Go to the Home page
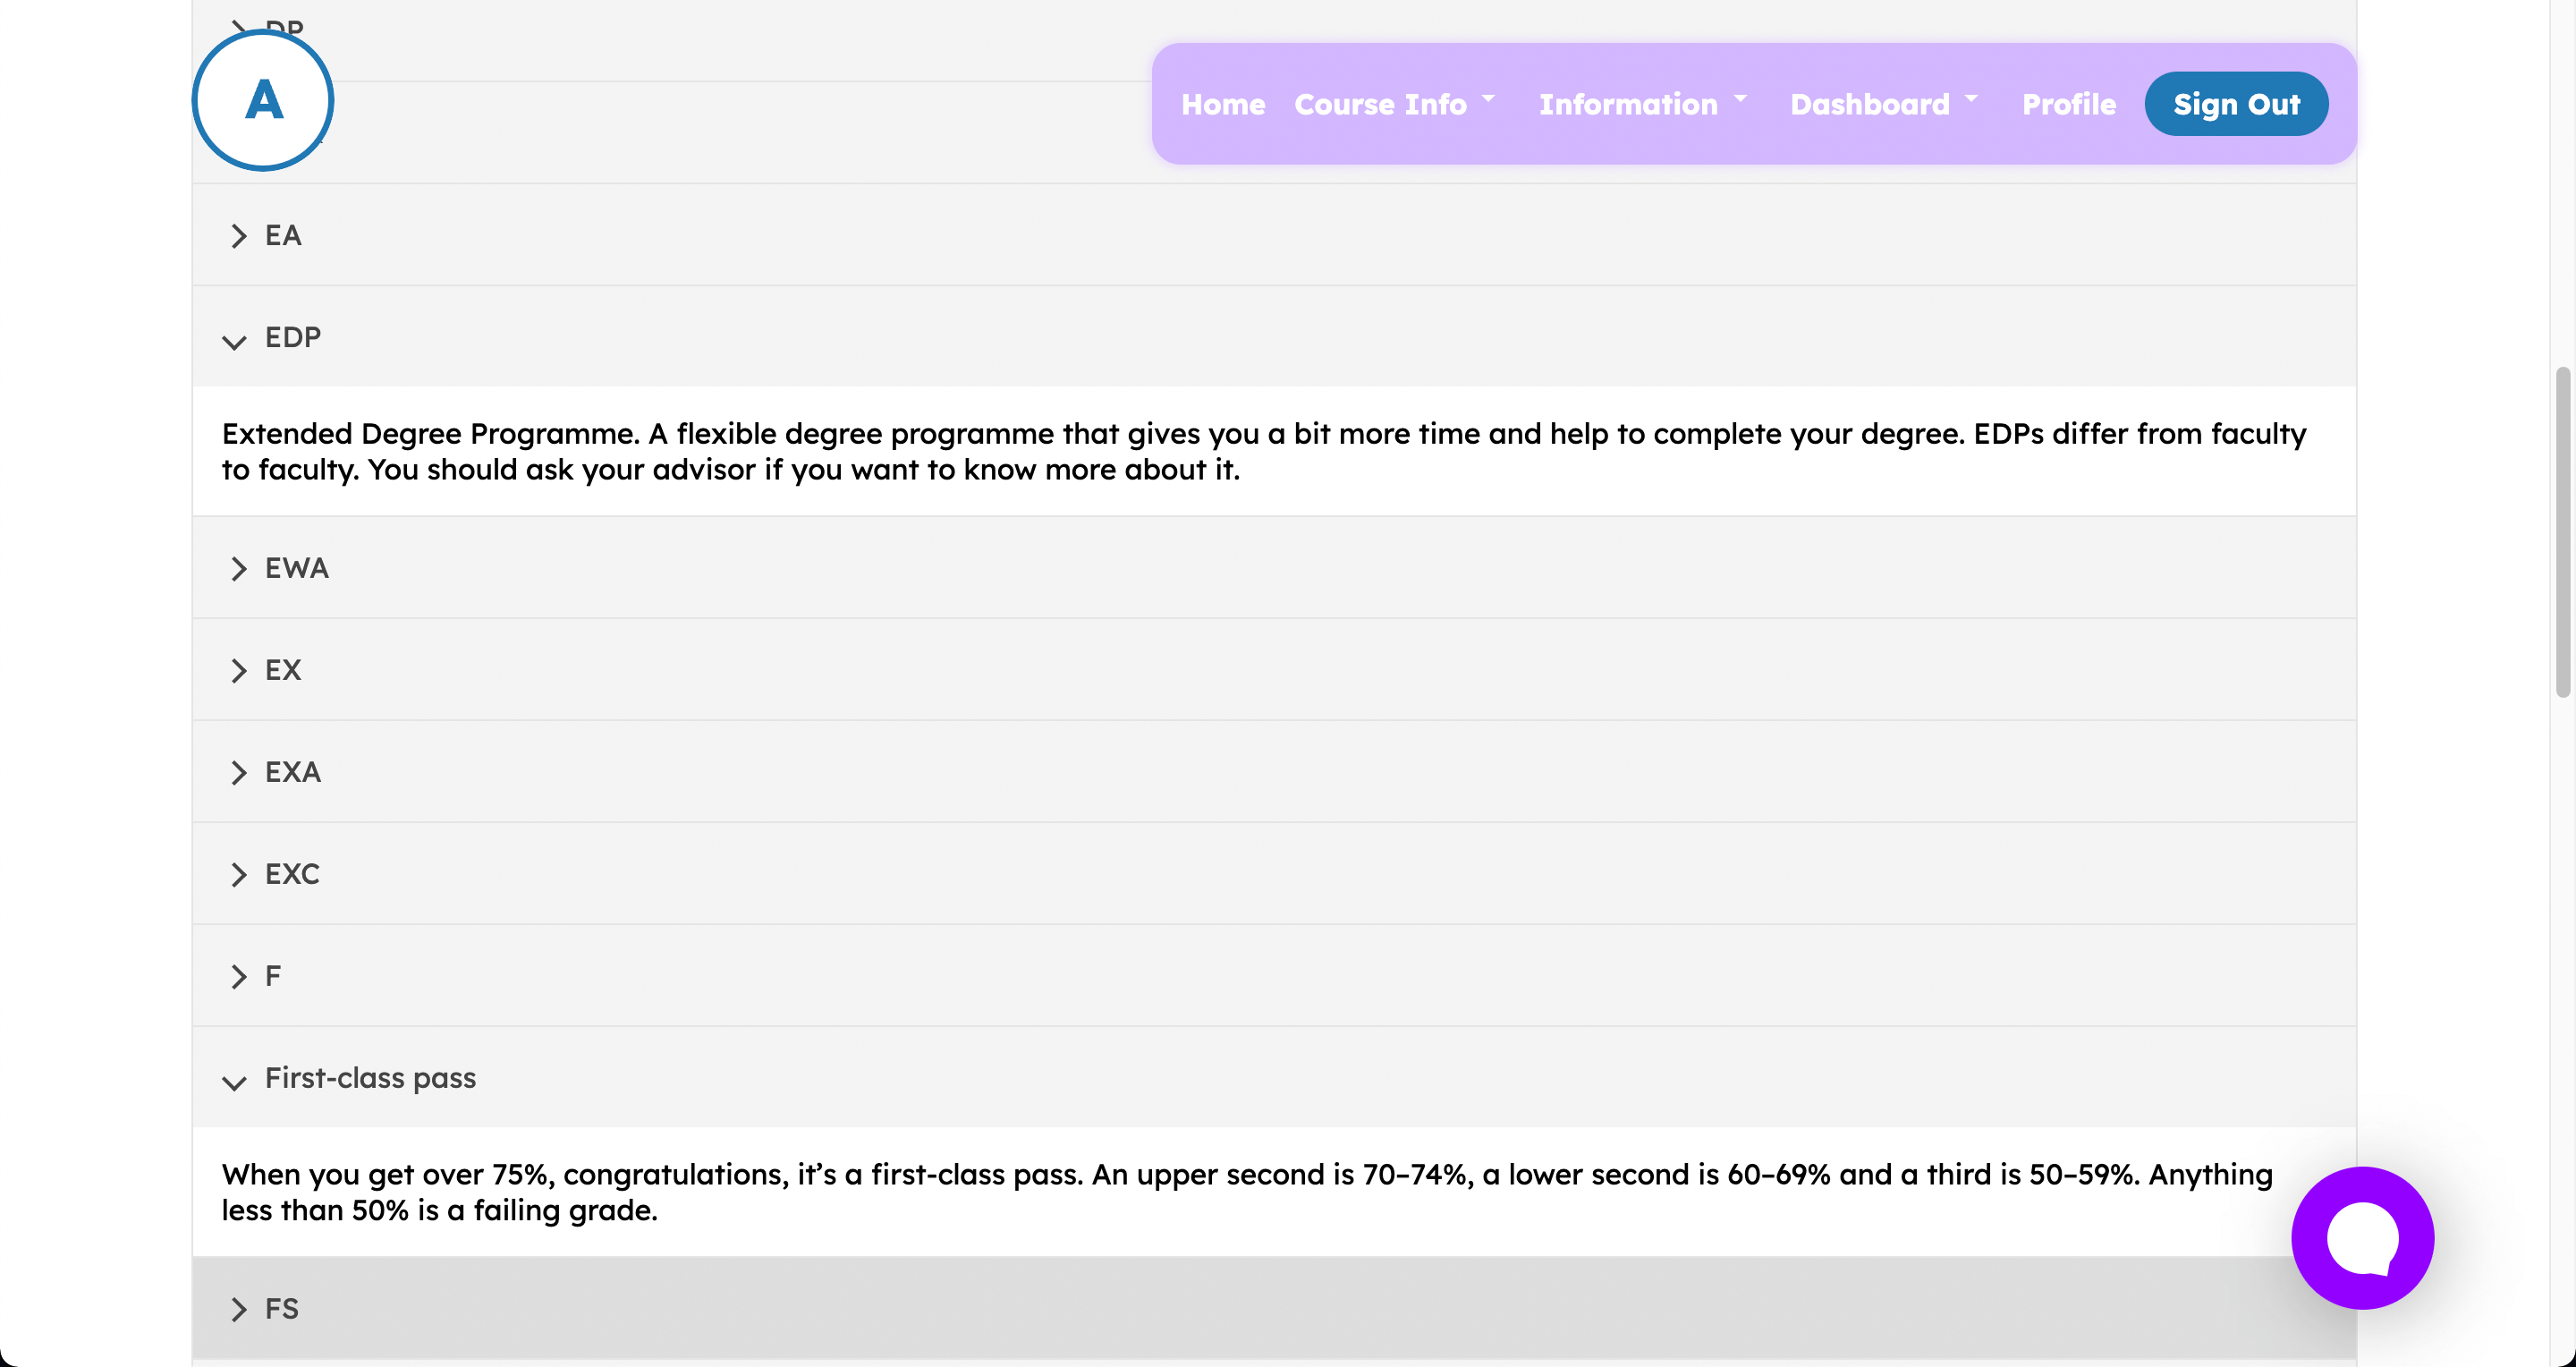 1223,104
